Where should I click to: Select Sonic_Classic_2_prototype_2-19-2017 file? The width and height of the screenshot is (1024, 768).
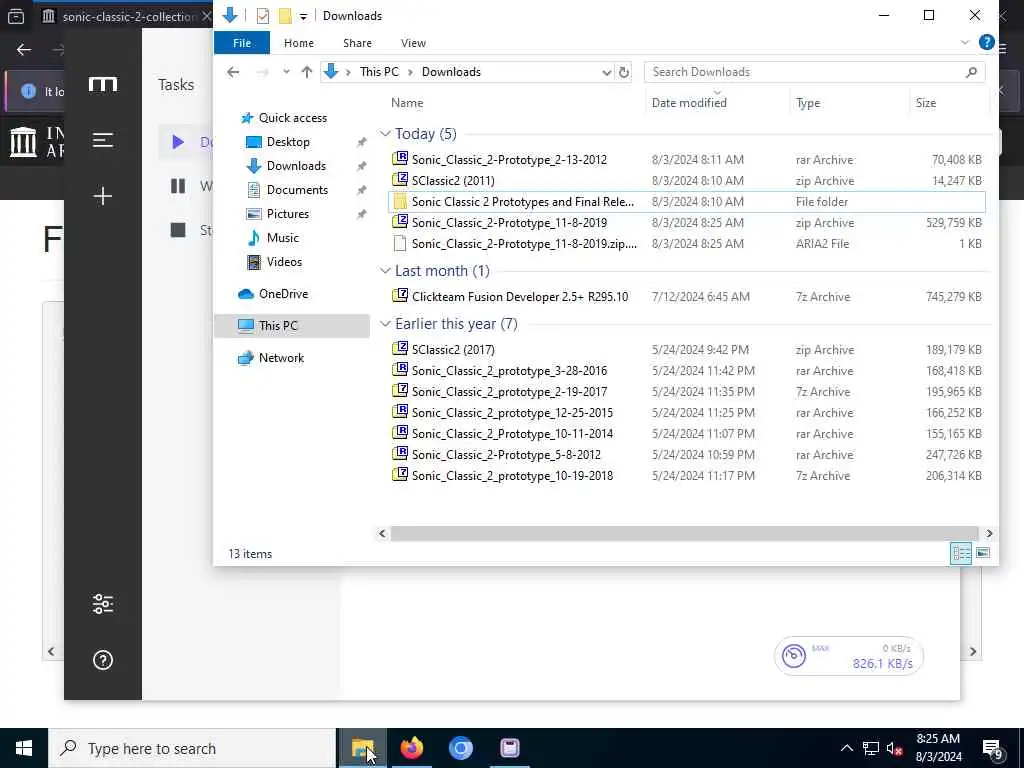point(686,392)
